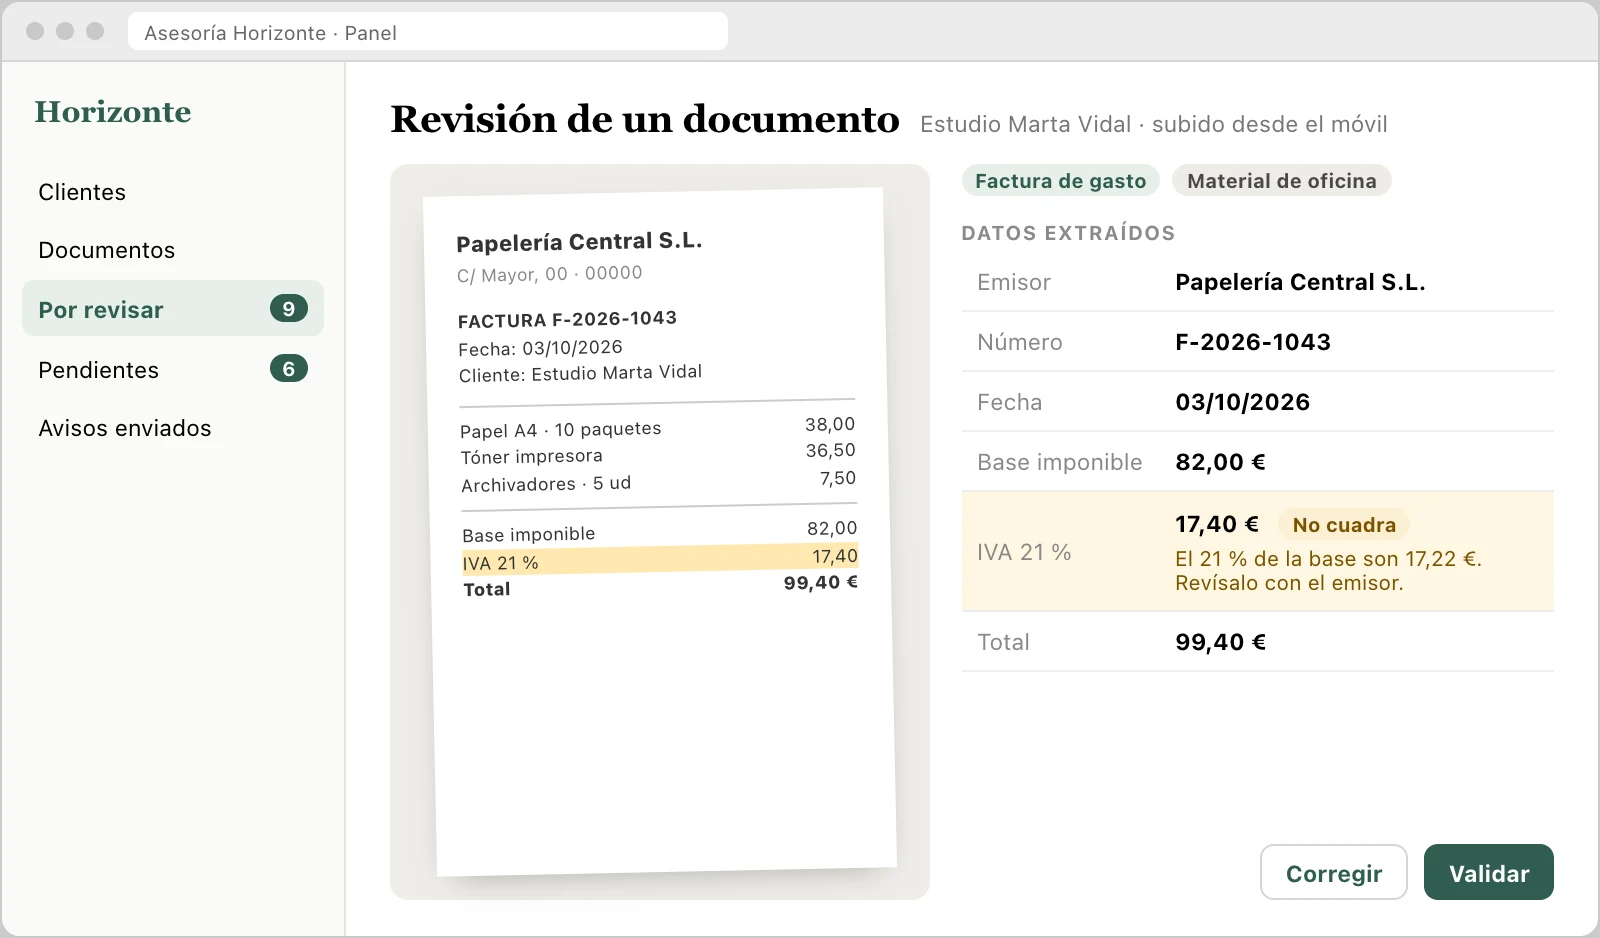
Task: Click the Pendientes count badge 6
Action: (x=289, y=369)
